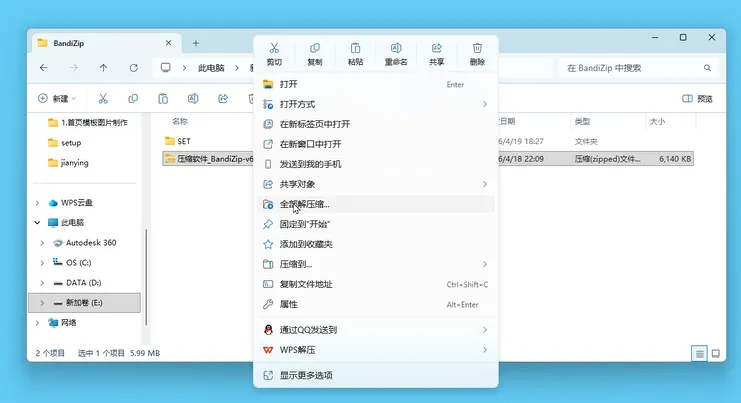The height and width of the screenshot is (403, 741).
Task: Select 打开 from the context menu
Action: coord(376,84)
